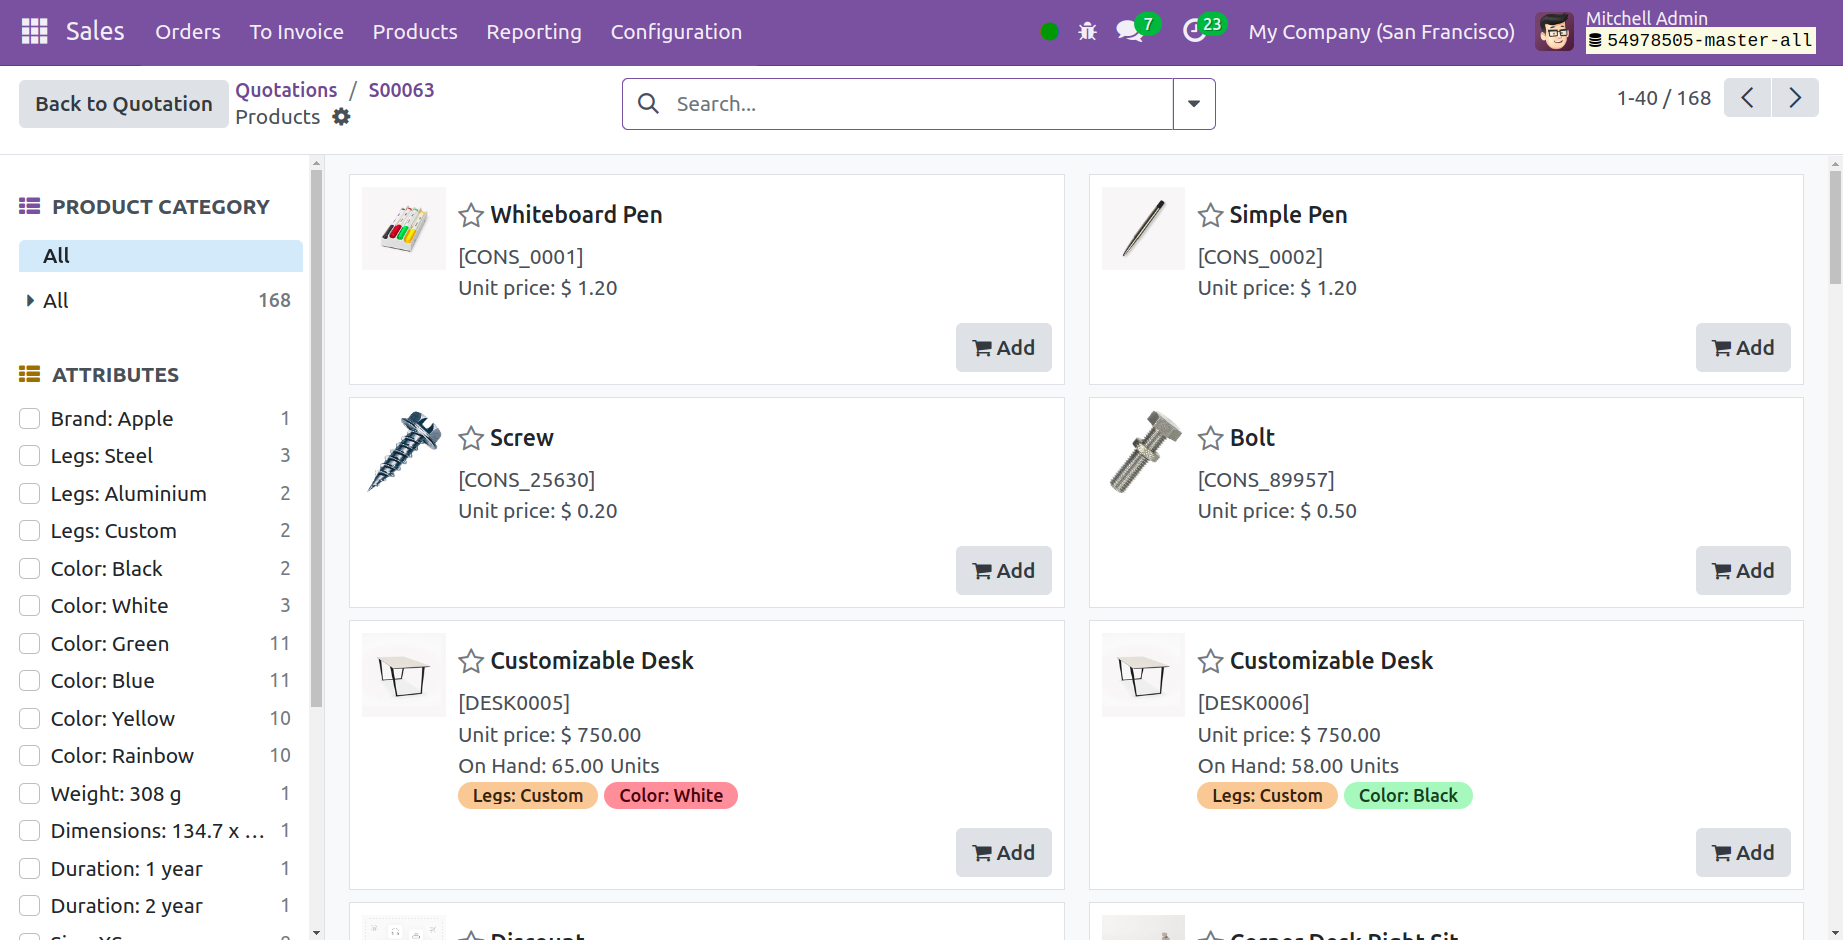
Task: Click the Back to Quotation button
Action: (124, 104)
